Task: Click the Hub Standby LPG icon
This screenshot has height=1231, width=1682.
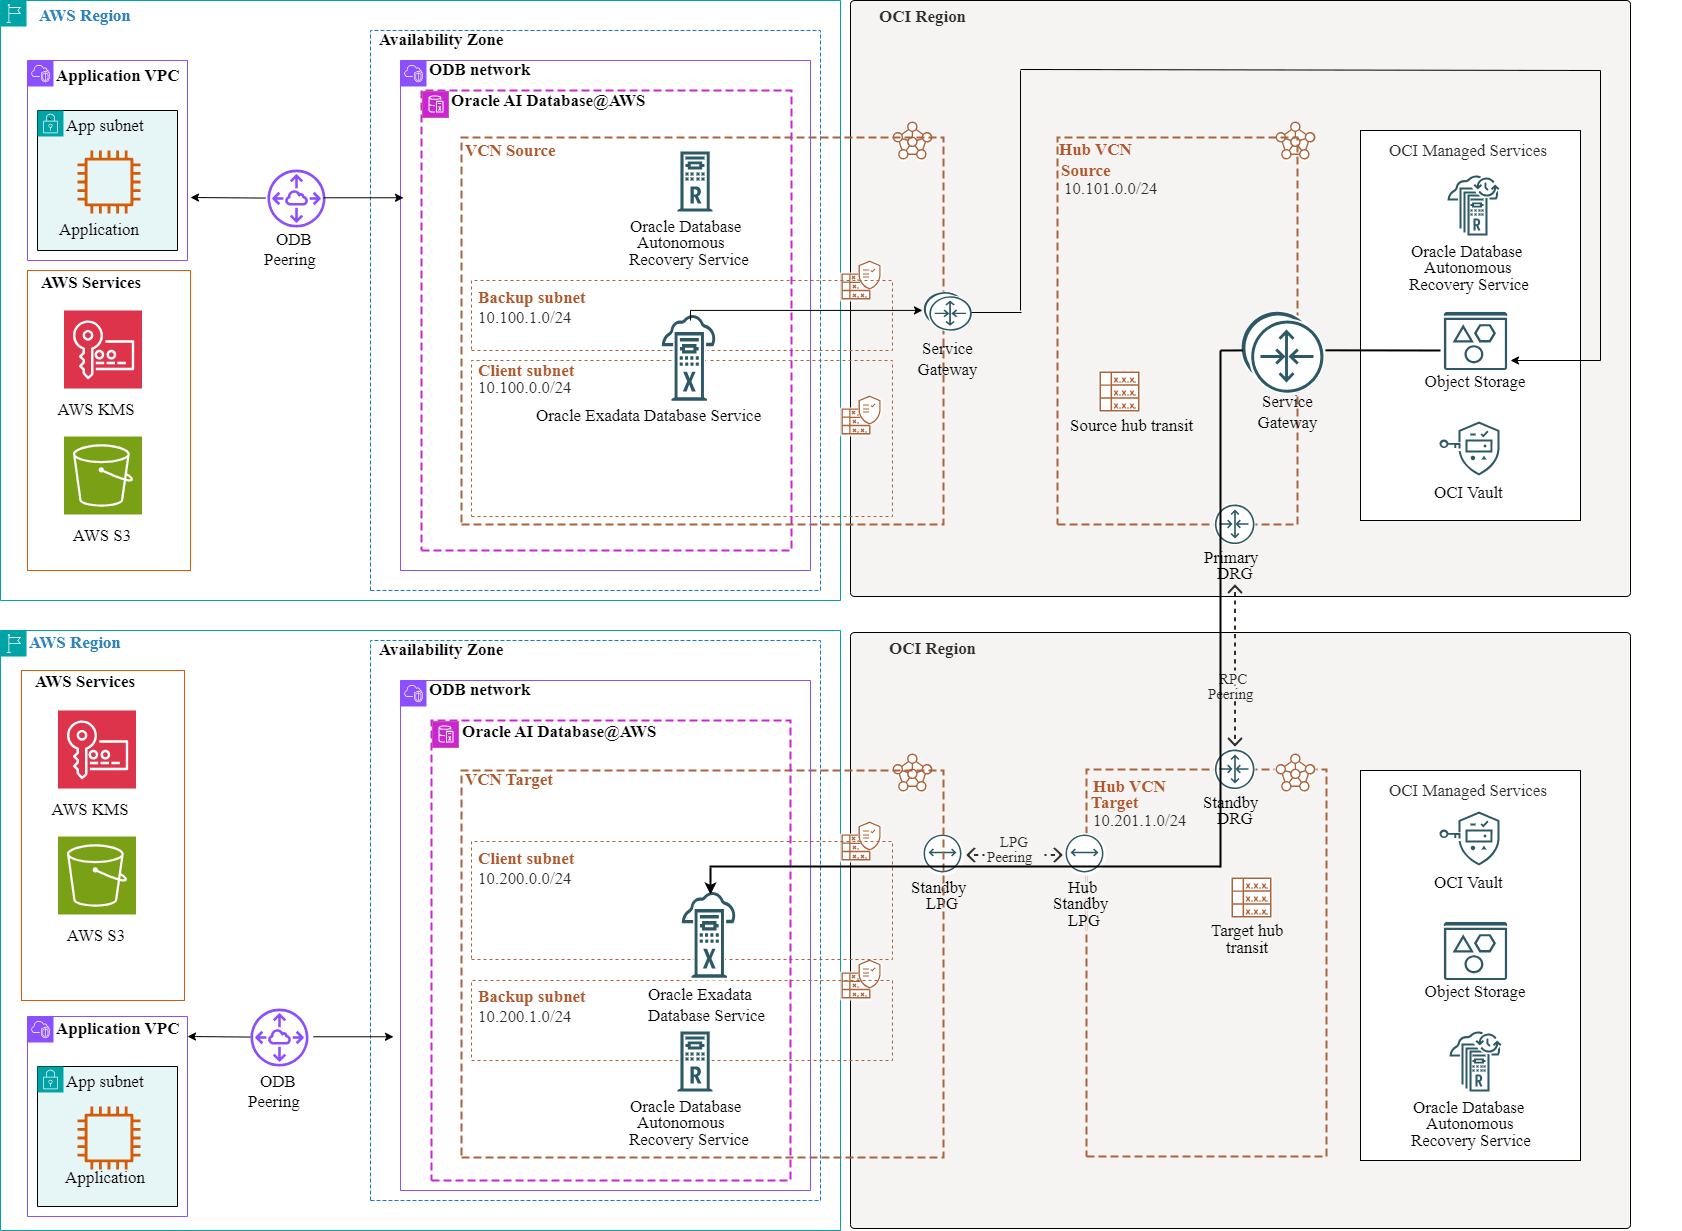Action: (x=1084, y=854)
